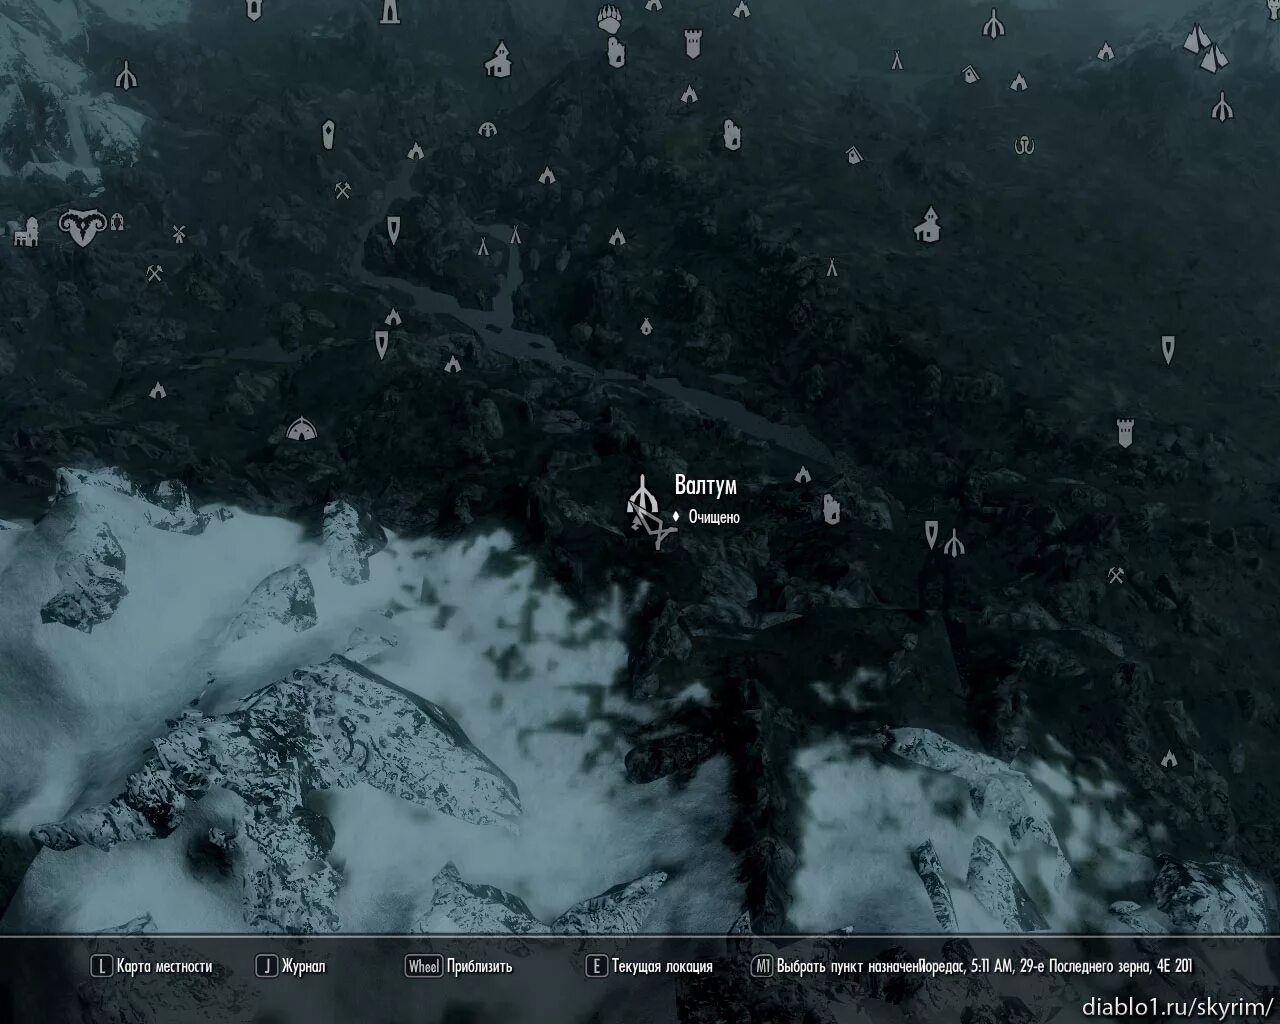Select fort tower marker at the right edge
Image resolution: width=1280 pixels, height=1024 pixels.
click(1127, 432)
